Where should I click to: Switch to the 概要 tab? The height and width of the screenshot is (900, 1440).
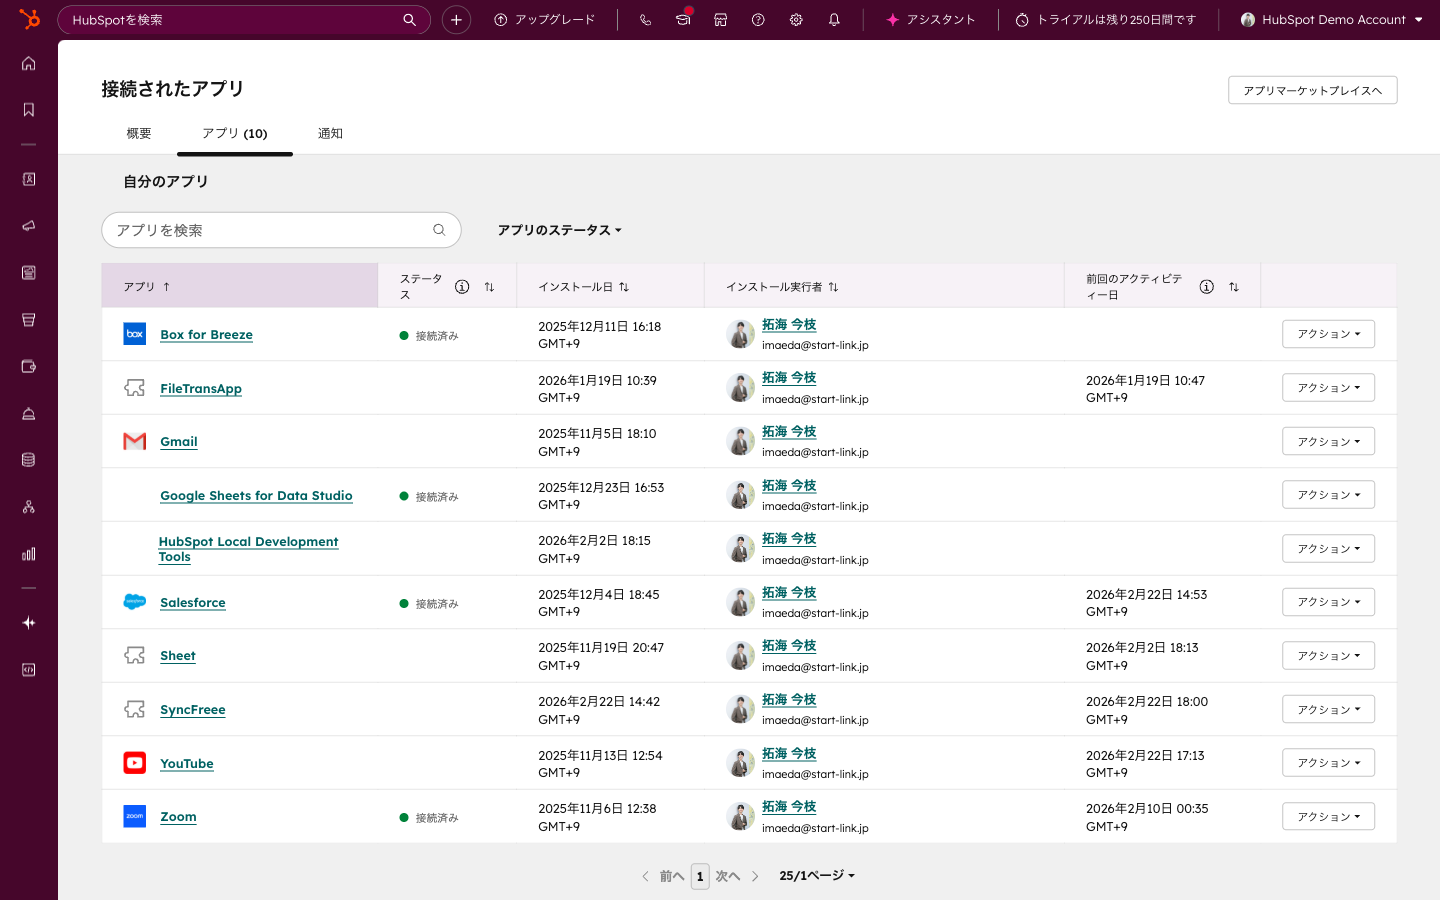click(139, 134)
